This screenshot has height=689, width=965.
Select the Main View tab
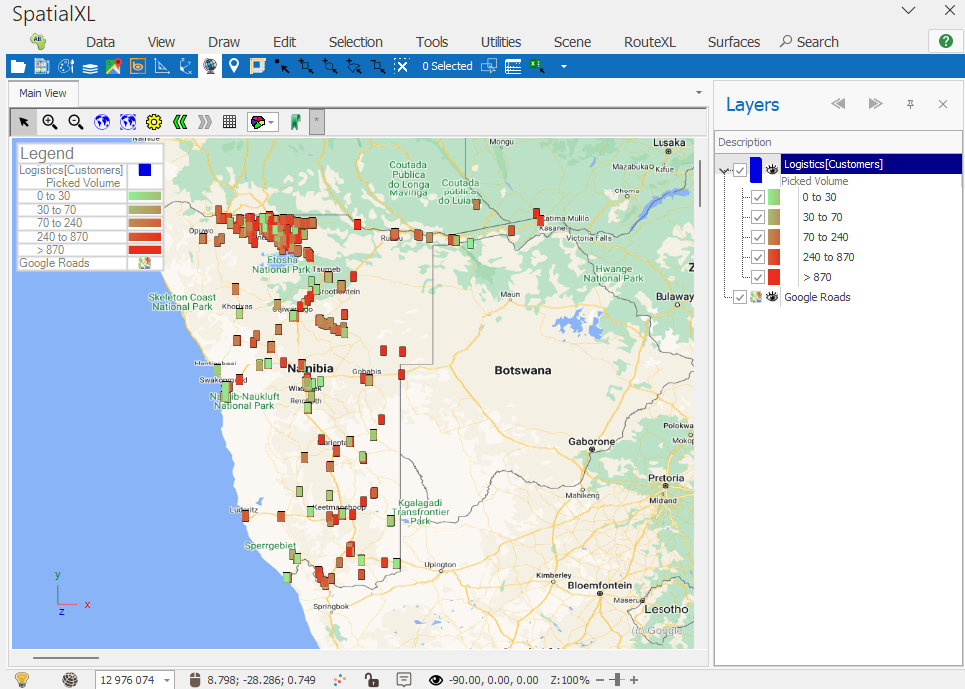click(x=43, y=93)
